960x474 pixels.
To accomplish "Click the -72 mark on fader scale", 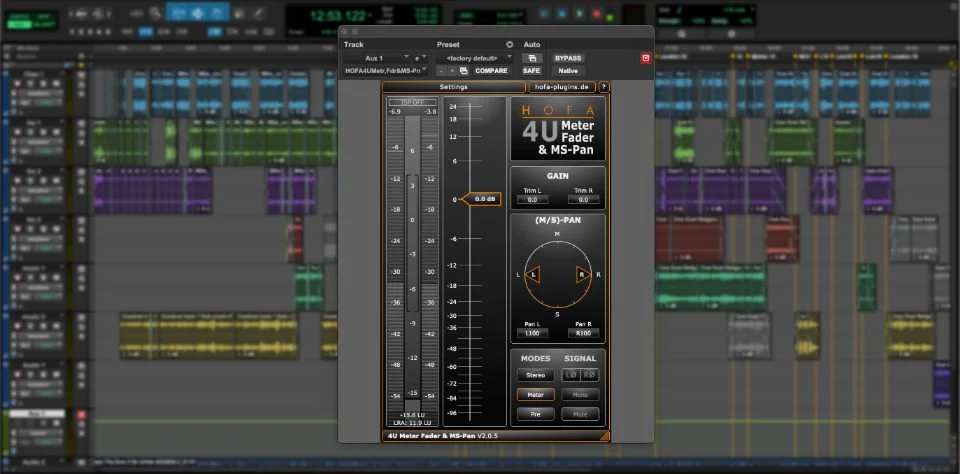I will click(x=452, y=383).
